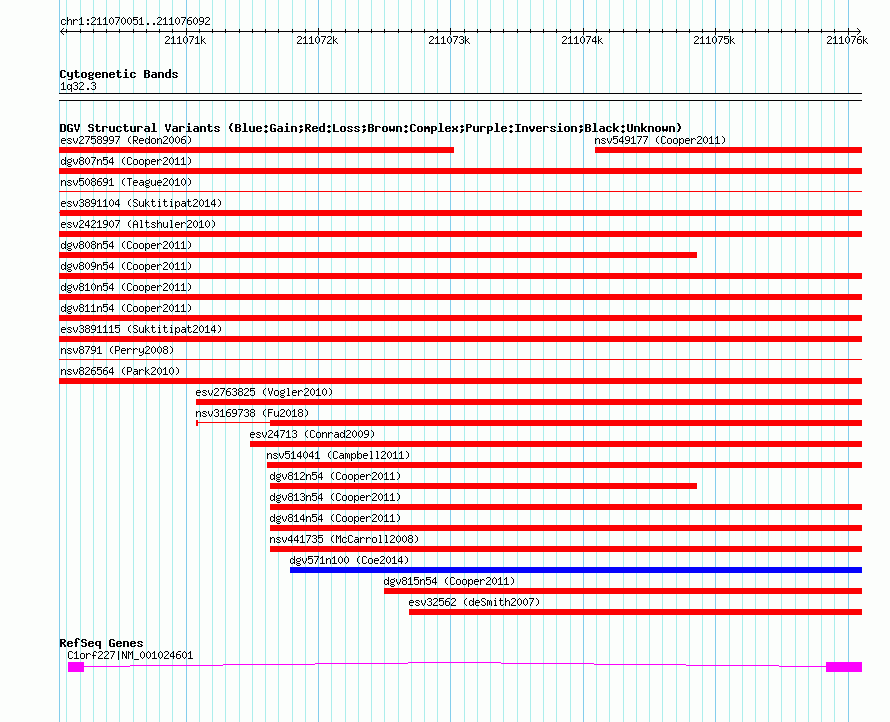Screen dimensions: 890x722
Task: Click the red dgv808n54 loss bar
Action: pyautogui.click(x=378, y=255)
